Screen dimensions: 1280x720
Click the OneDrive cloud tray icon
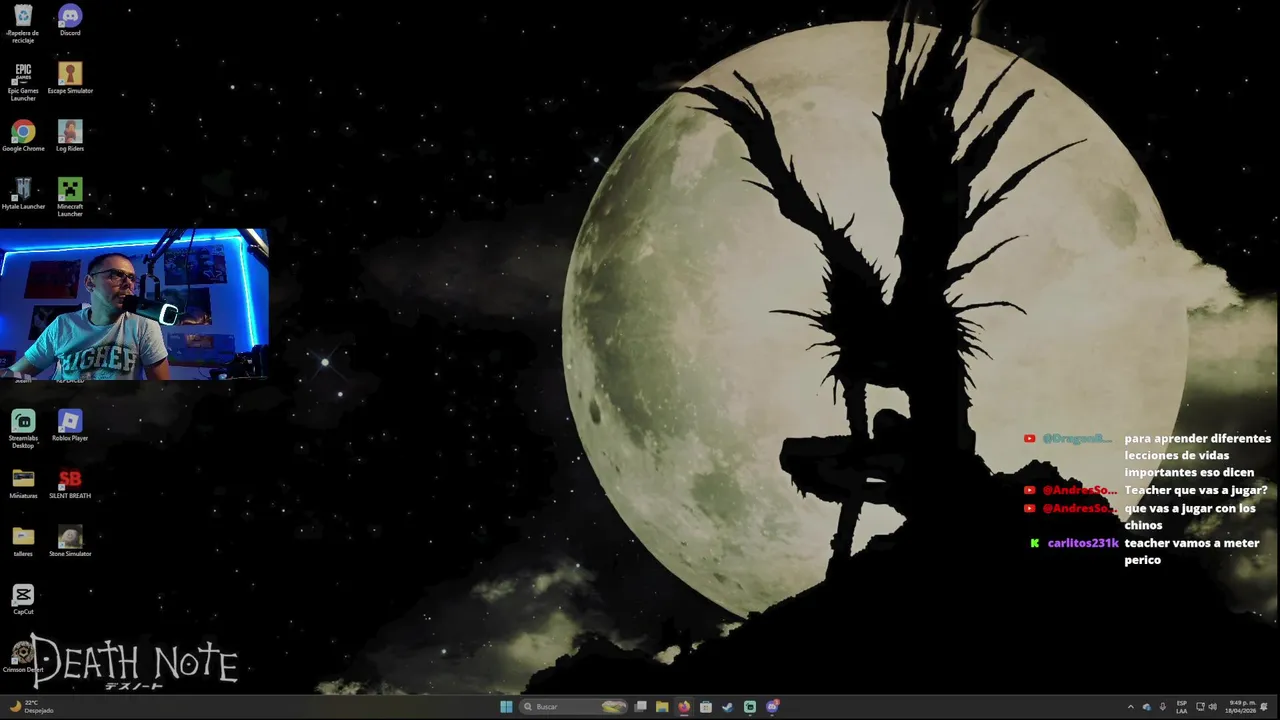pyautogui.click(x=1147, y=707)
